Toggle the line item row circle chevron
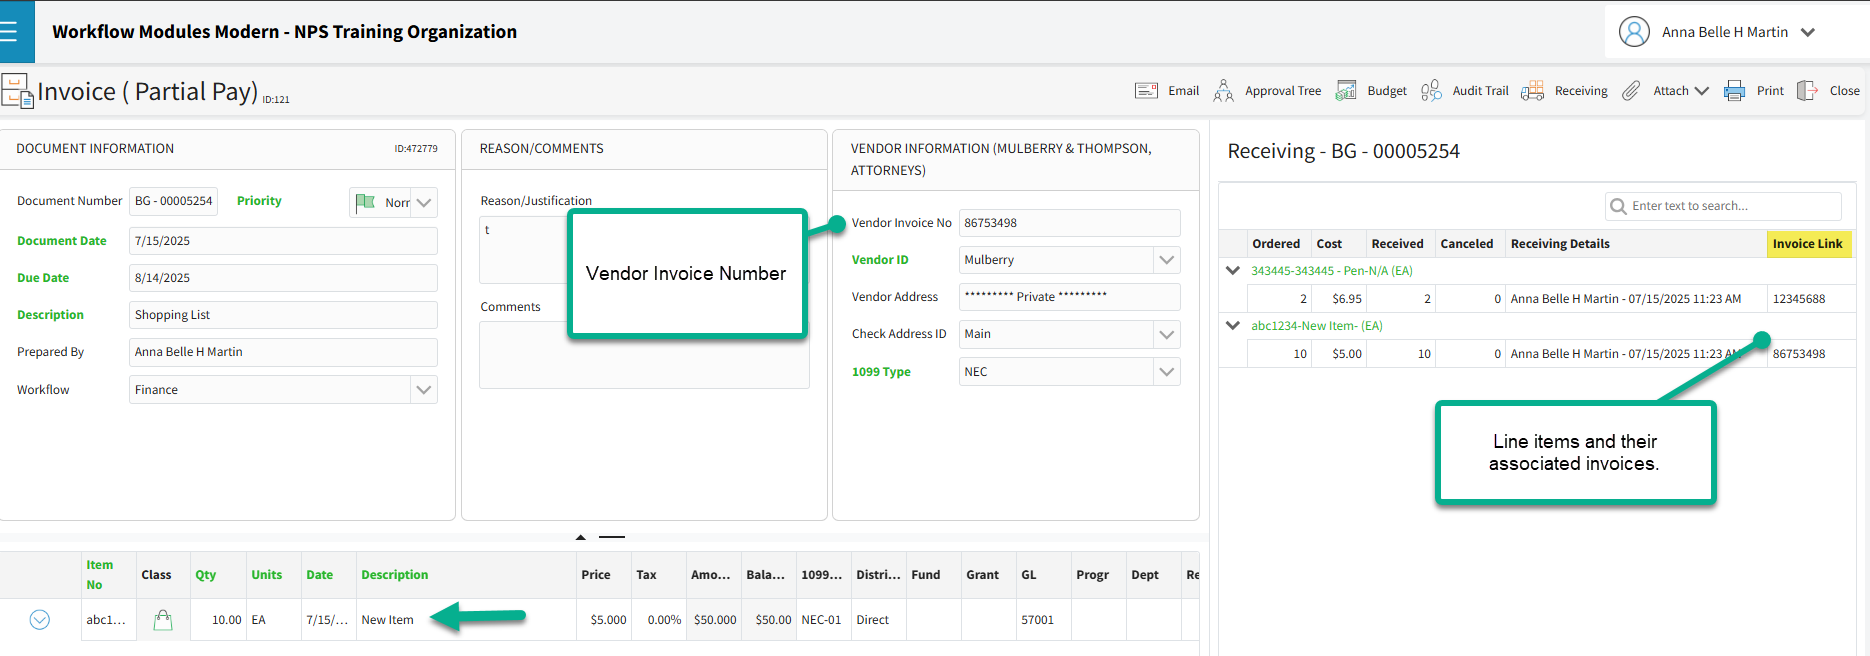Screen dimensions: 1870x656 [x=40, y=620]
